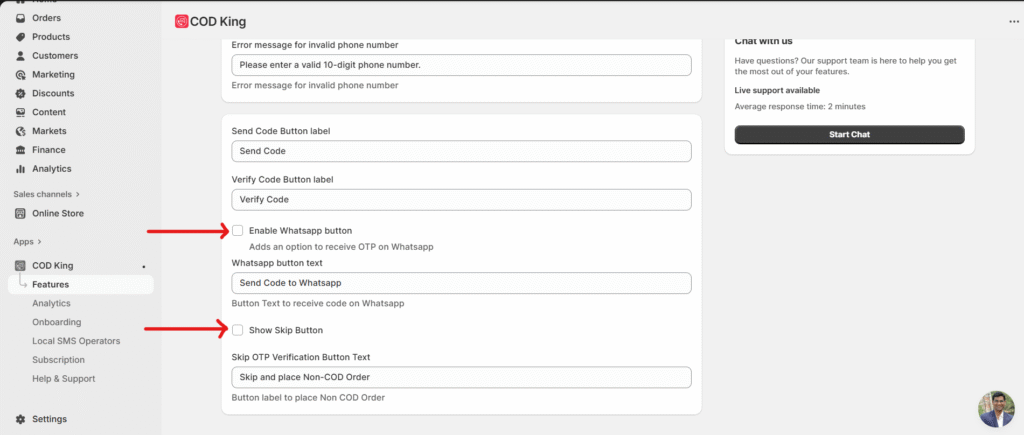Open the three-dot menu at top right

pos(1014,21)
